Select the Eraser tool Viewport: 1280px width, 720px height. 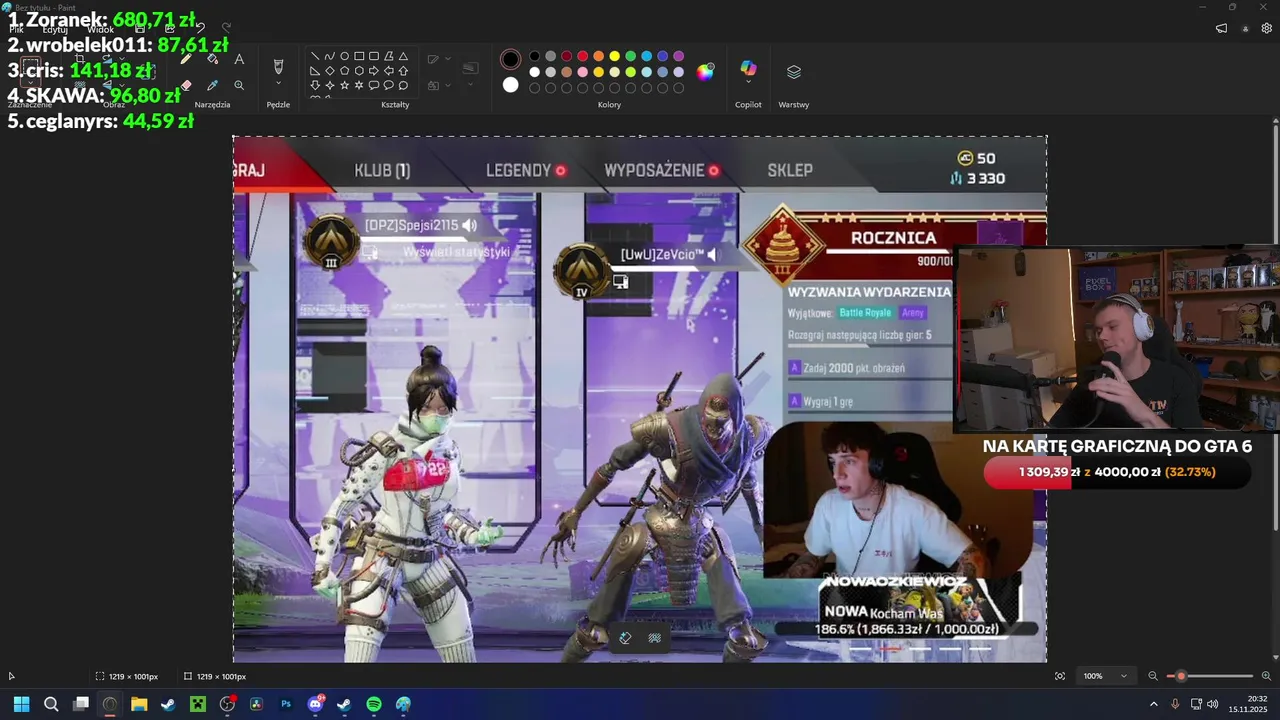(x=186, y=86)
